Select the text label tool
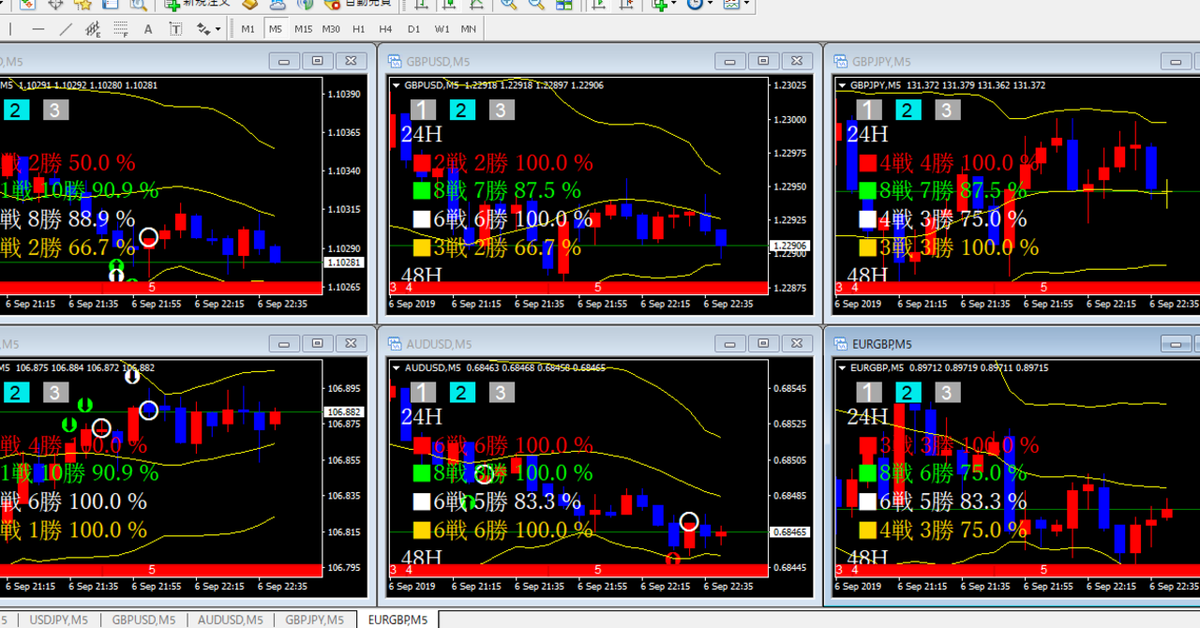 point(176,29)
